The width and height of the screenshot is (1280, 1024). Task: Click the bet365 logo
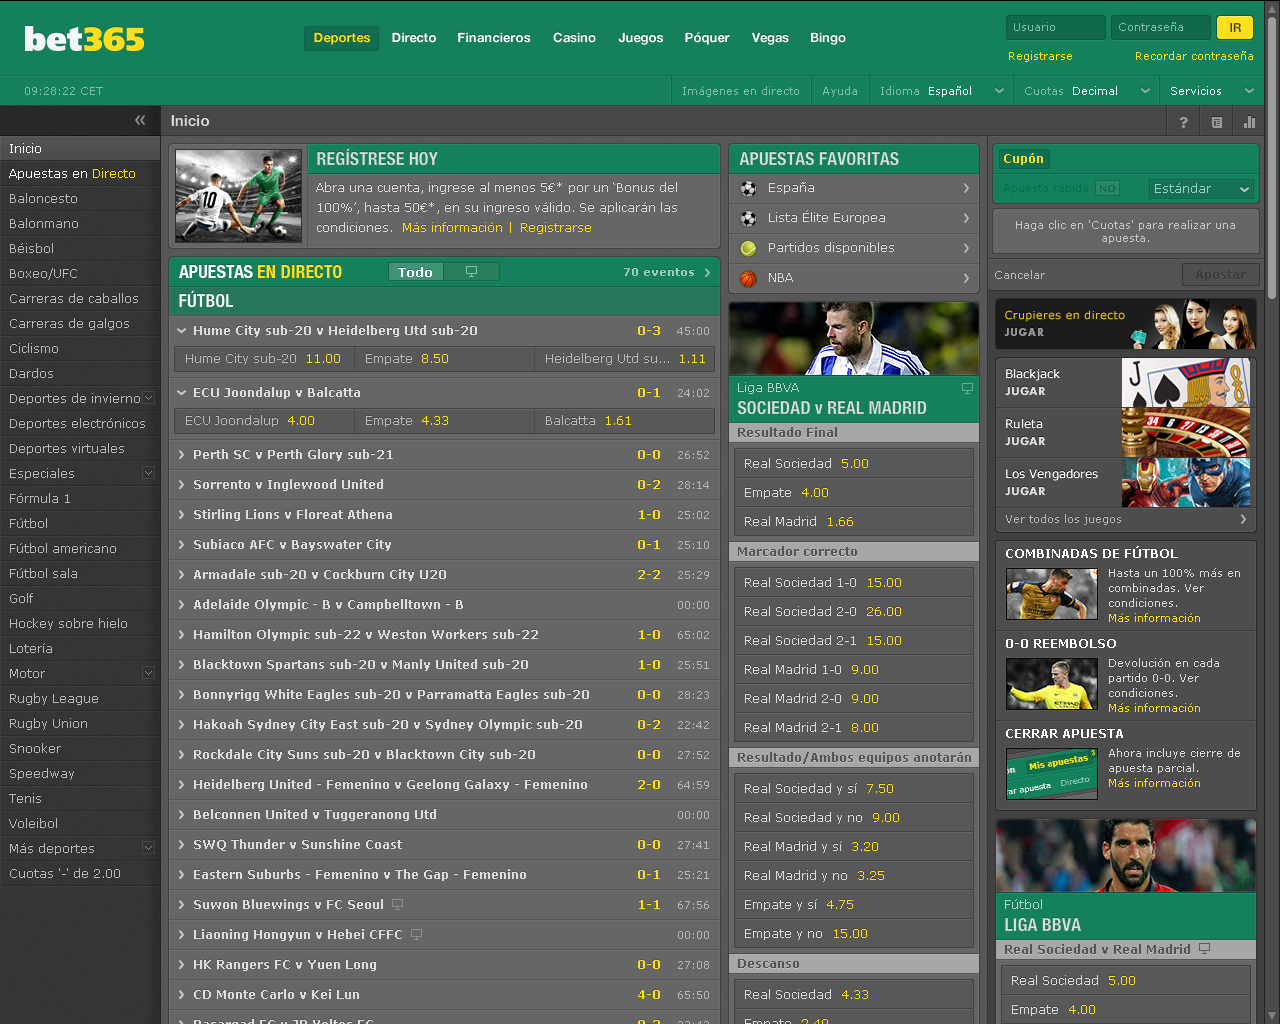click(x=84, y=38)
